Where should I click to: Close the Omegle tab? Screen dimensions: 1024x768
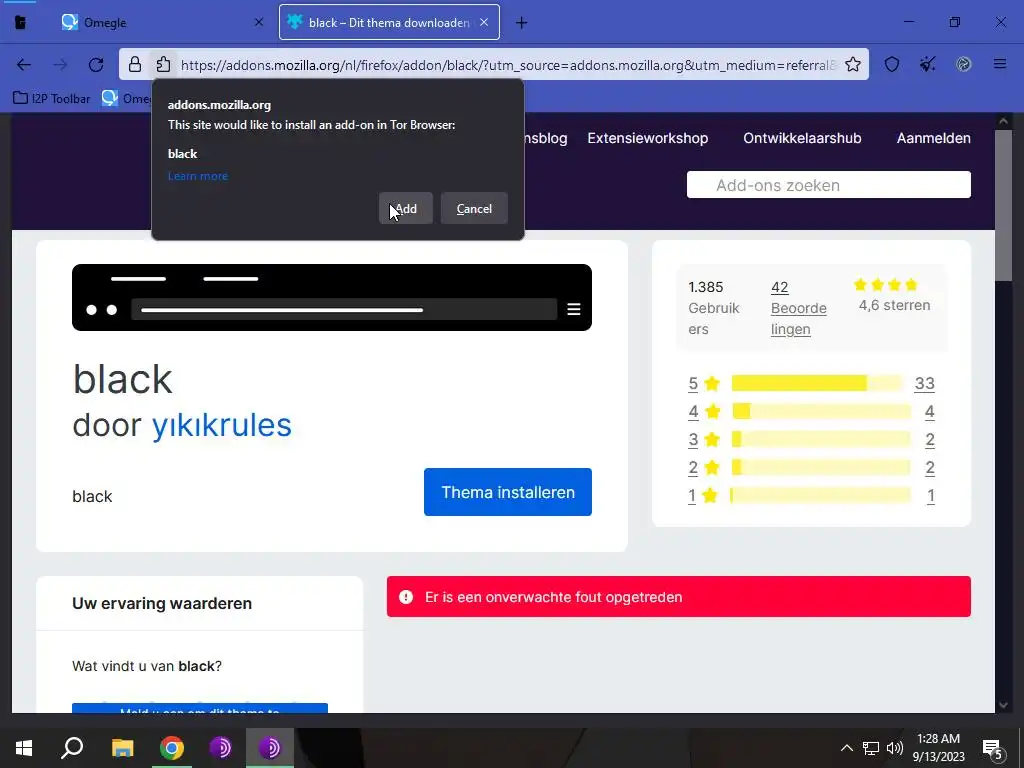pos(259,22)
